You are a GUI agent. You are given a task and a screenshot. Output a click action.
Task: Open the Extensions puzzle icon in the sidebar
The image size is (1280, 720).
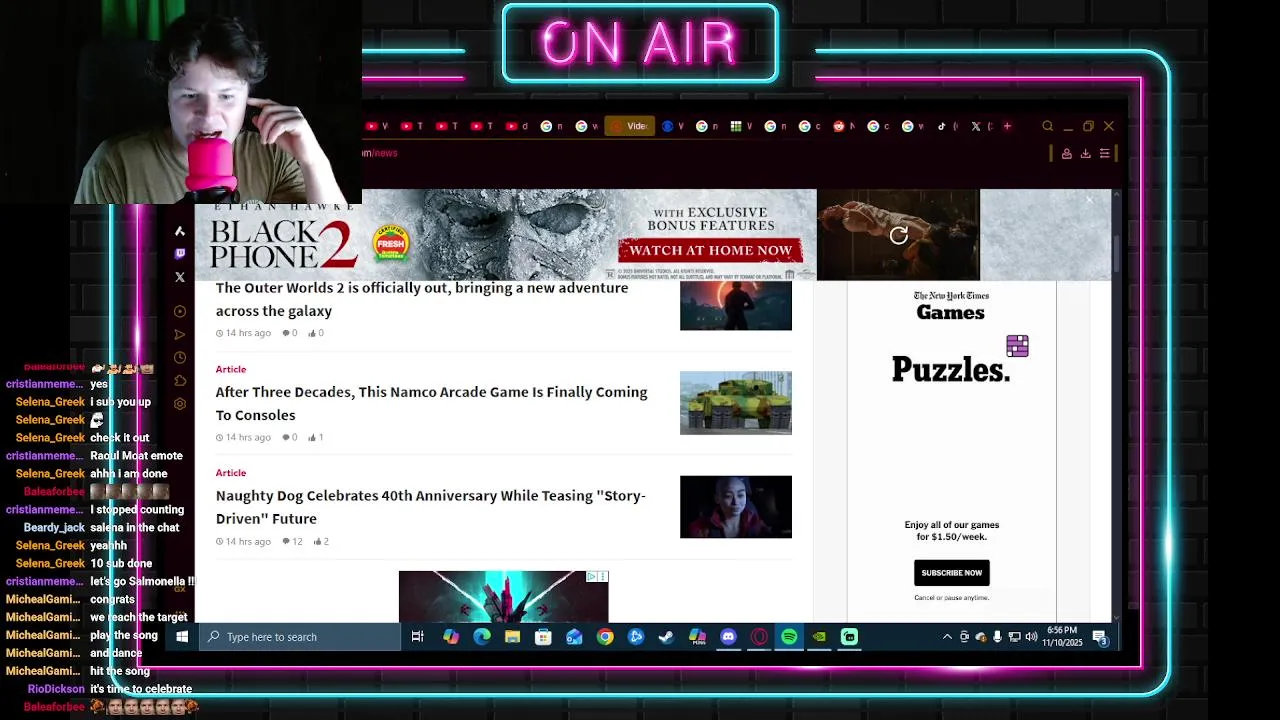(x=180, y=380)
